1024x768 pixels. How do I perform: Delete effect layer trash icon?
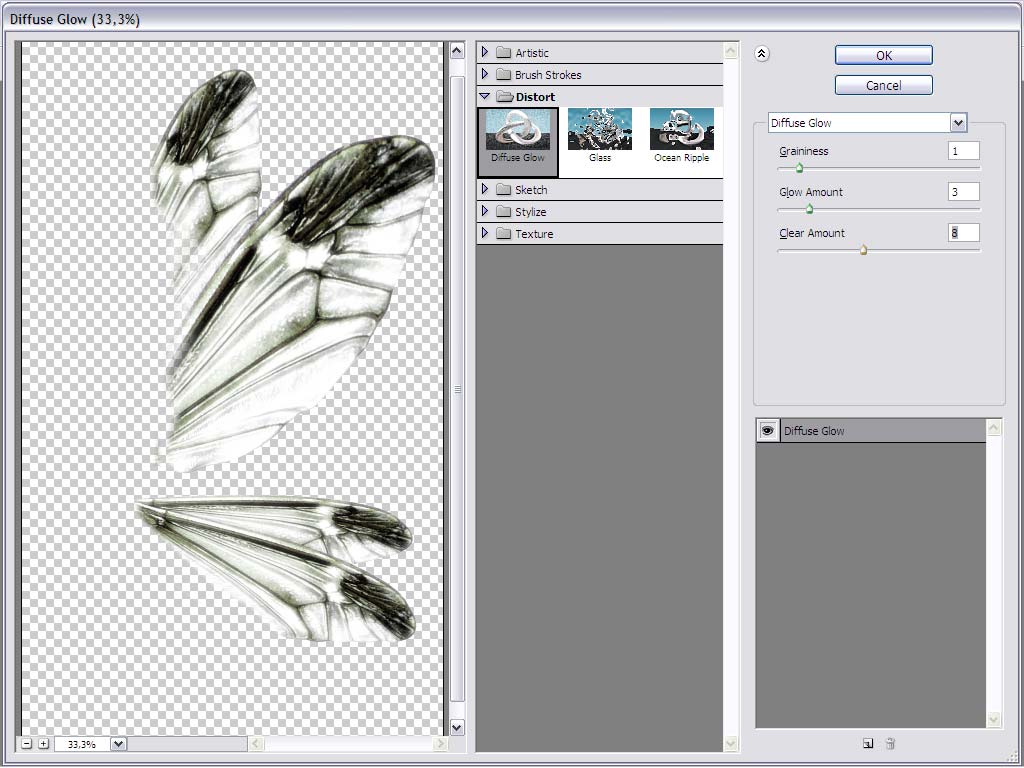[890, 743]
